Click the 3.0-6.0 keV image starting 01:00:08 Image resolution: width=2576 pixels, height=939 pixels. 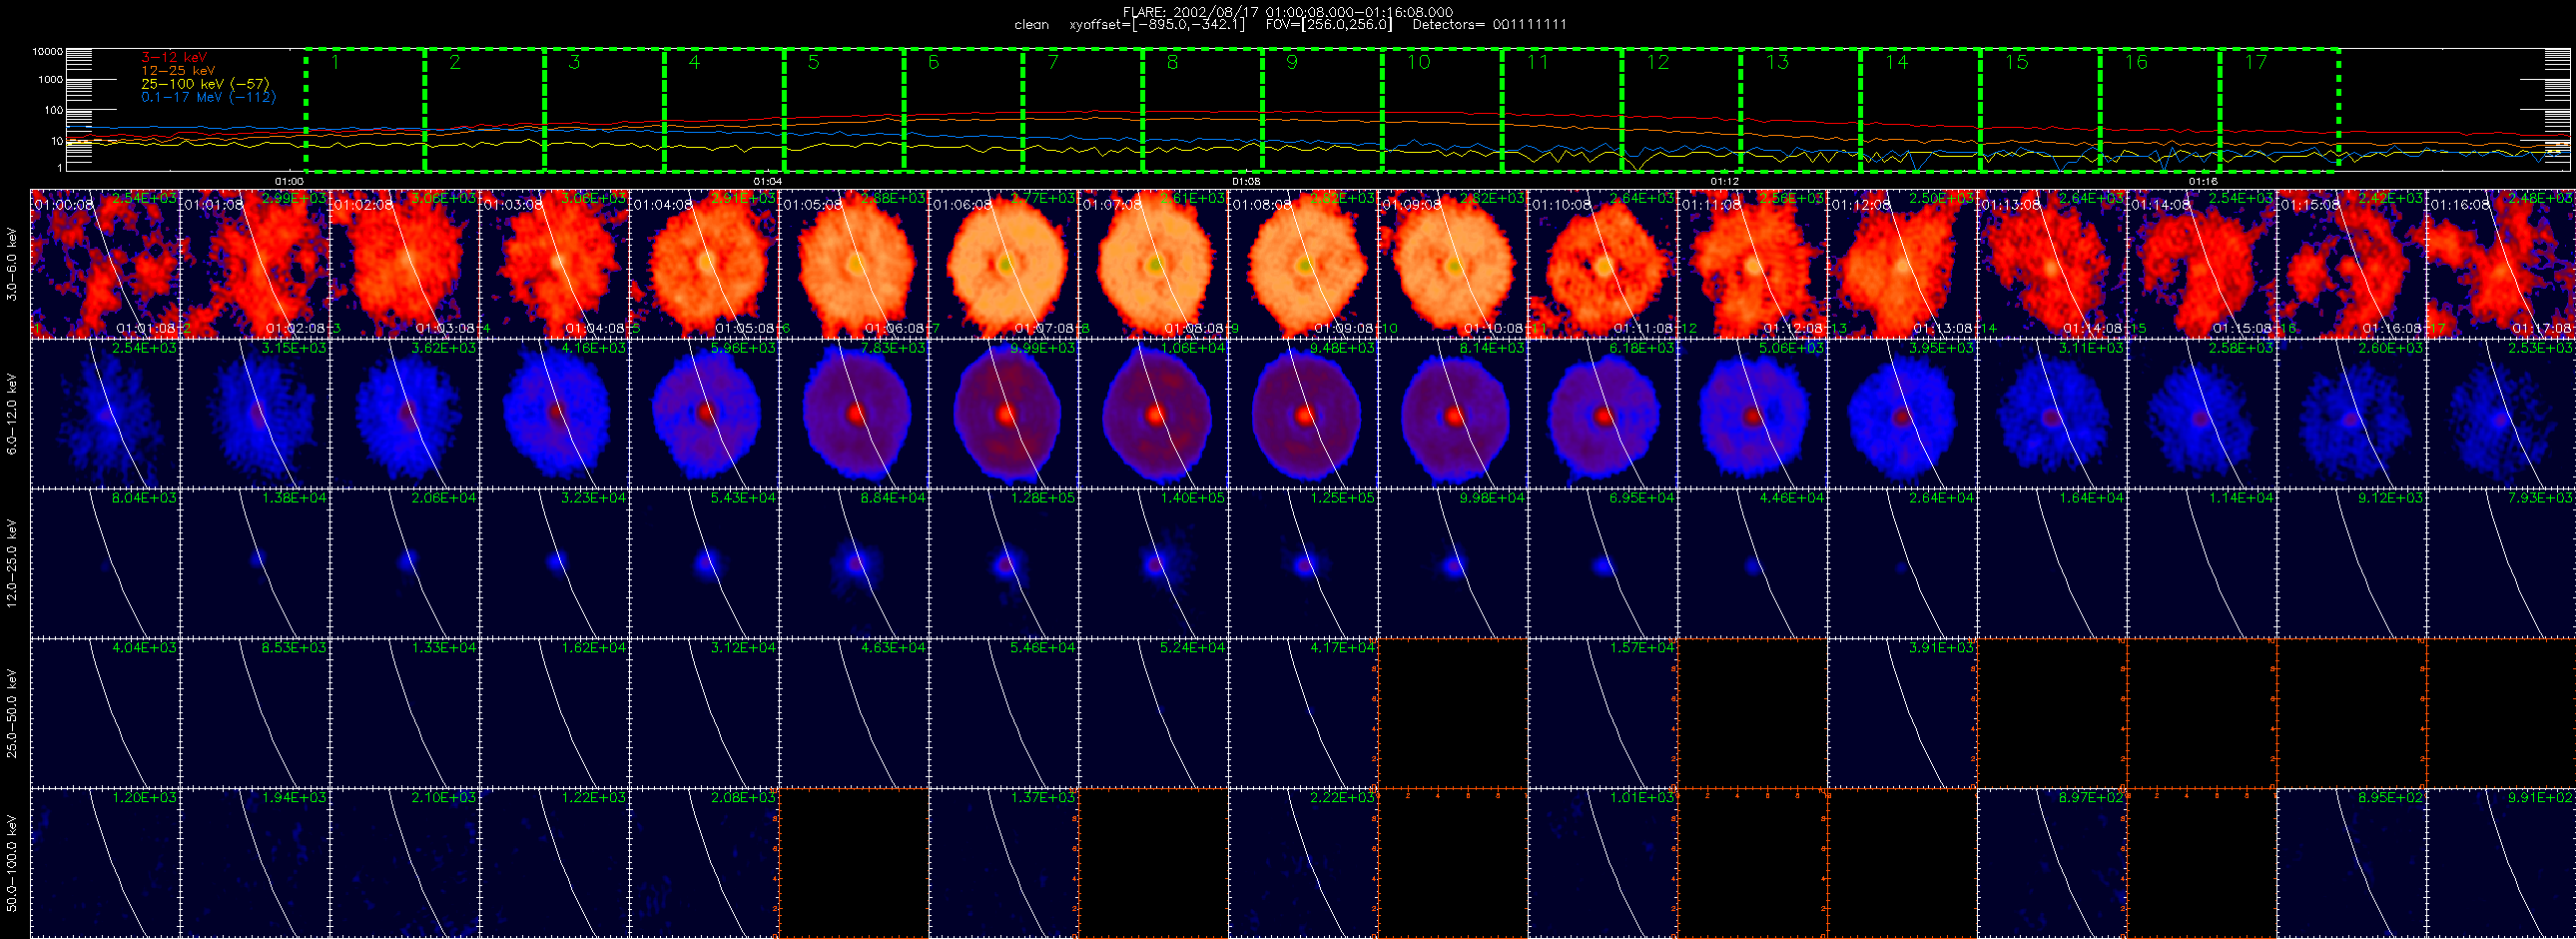click(x=106, y=263)
